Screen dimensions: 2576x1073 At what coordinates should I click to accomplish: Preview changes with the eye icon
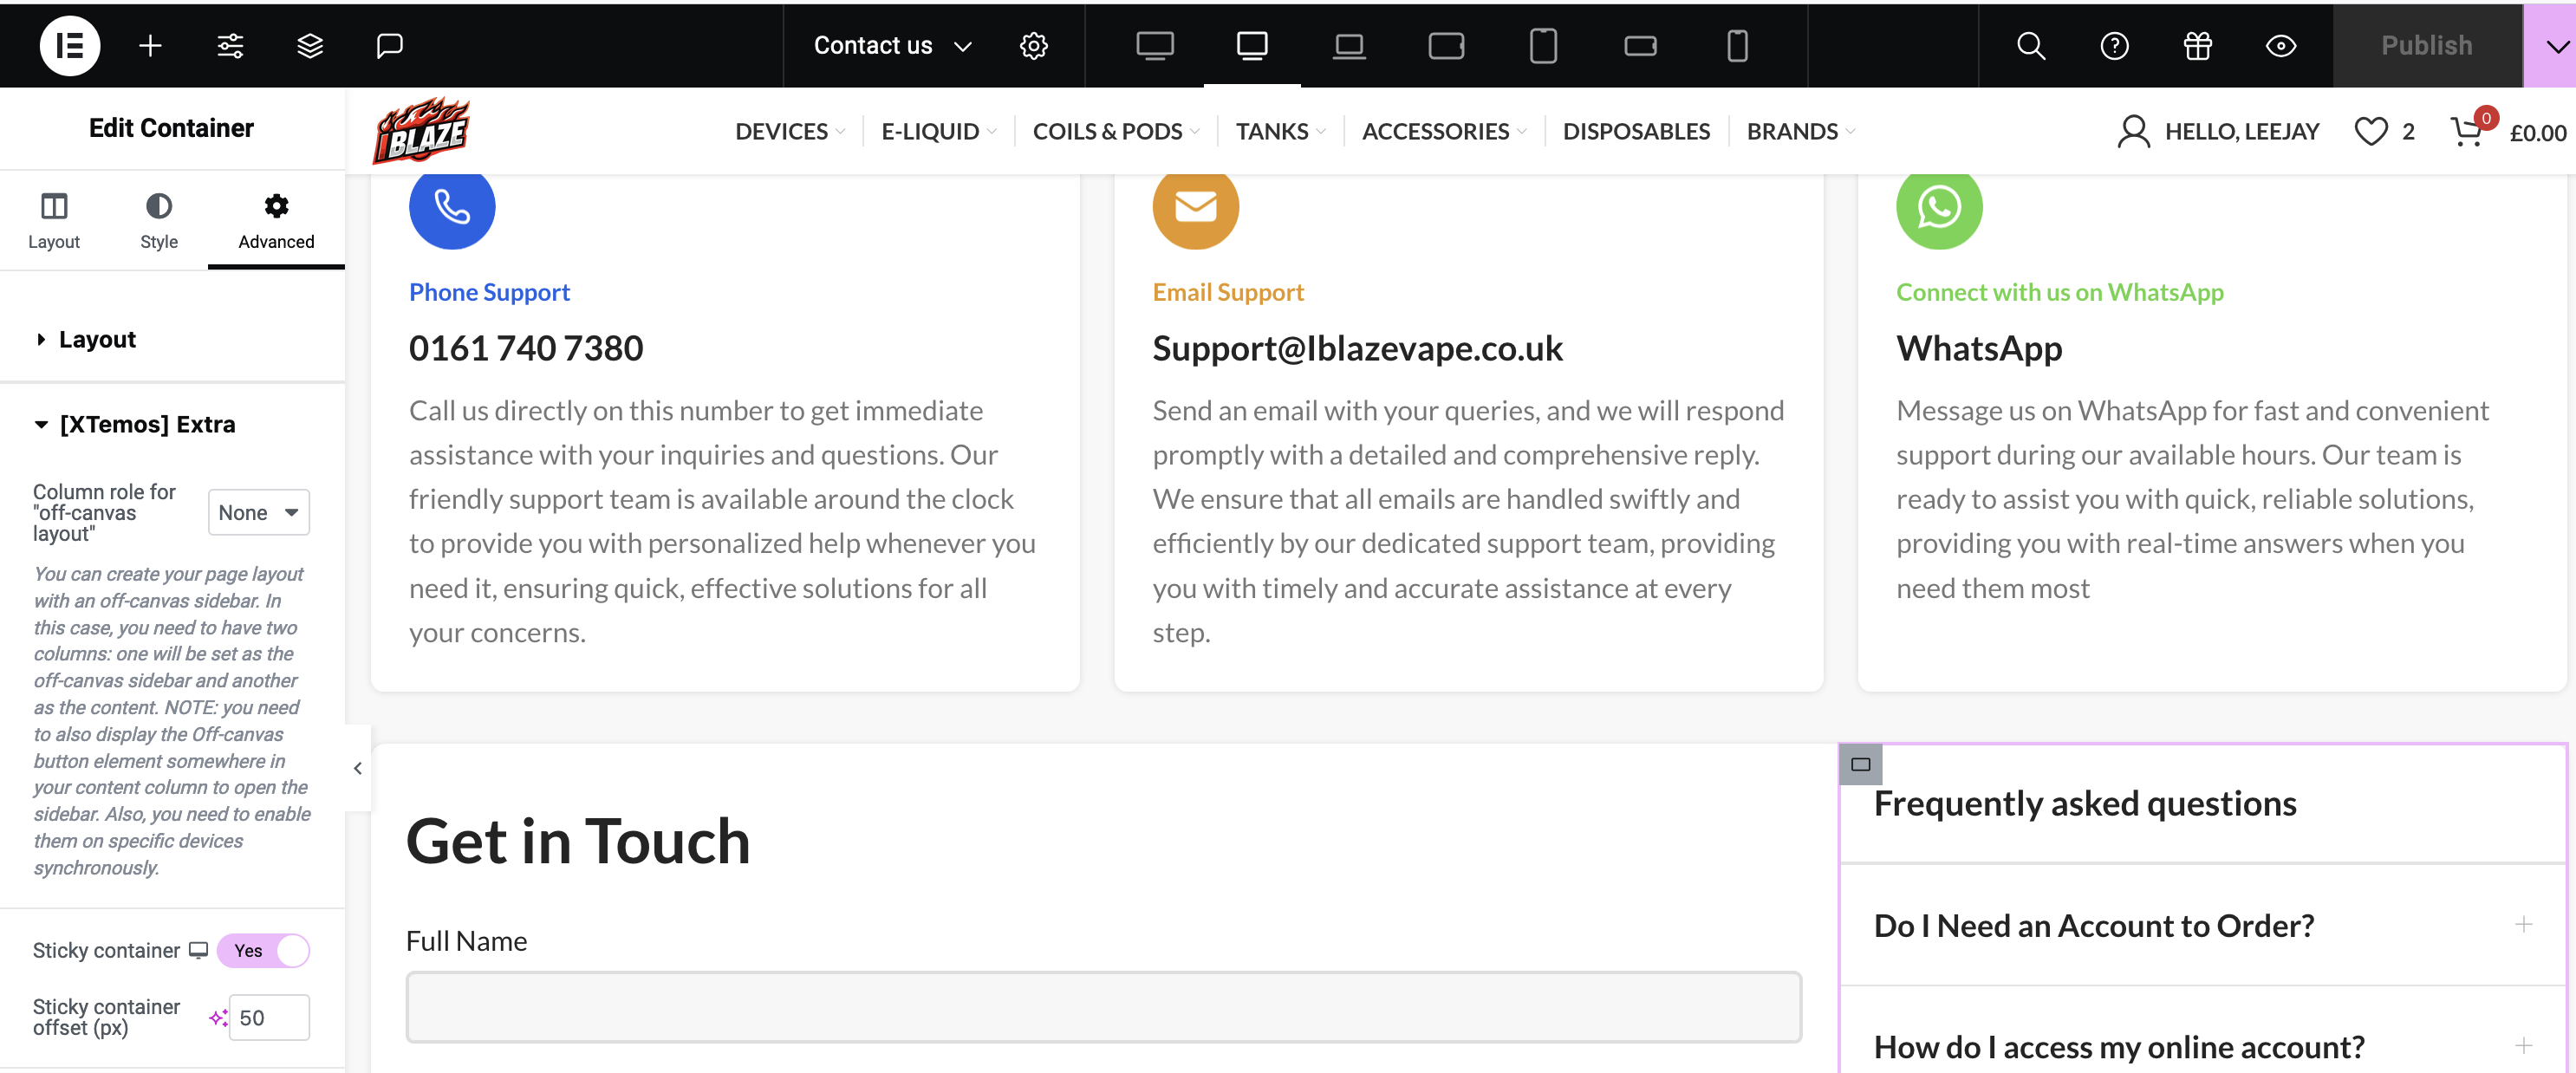2280,45
